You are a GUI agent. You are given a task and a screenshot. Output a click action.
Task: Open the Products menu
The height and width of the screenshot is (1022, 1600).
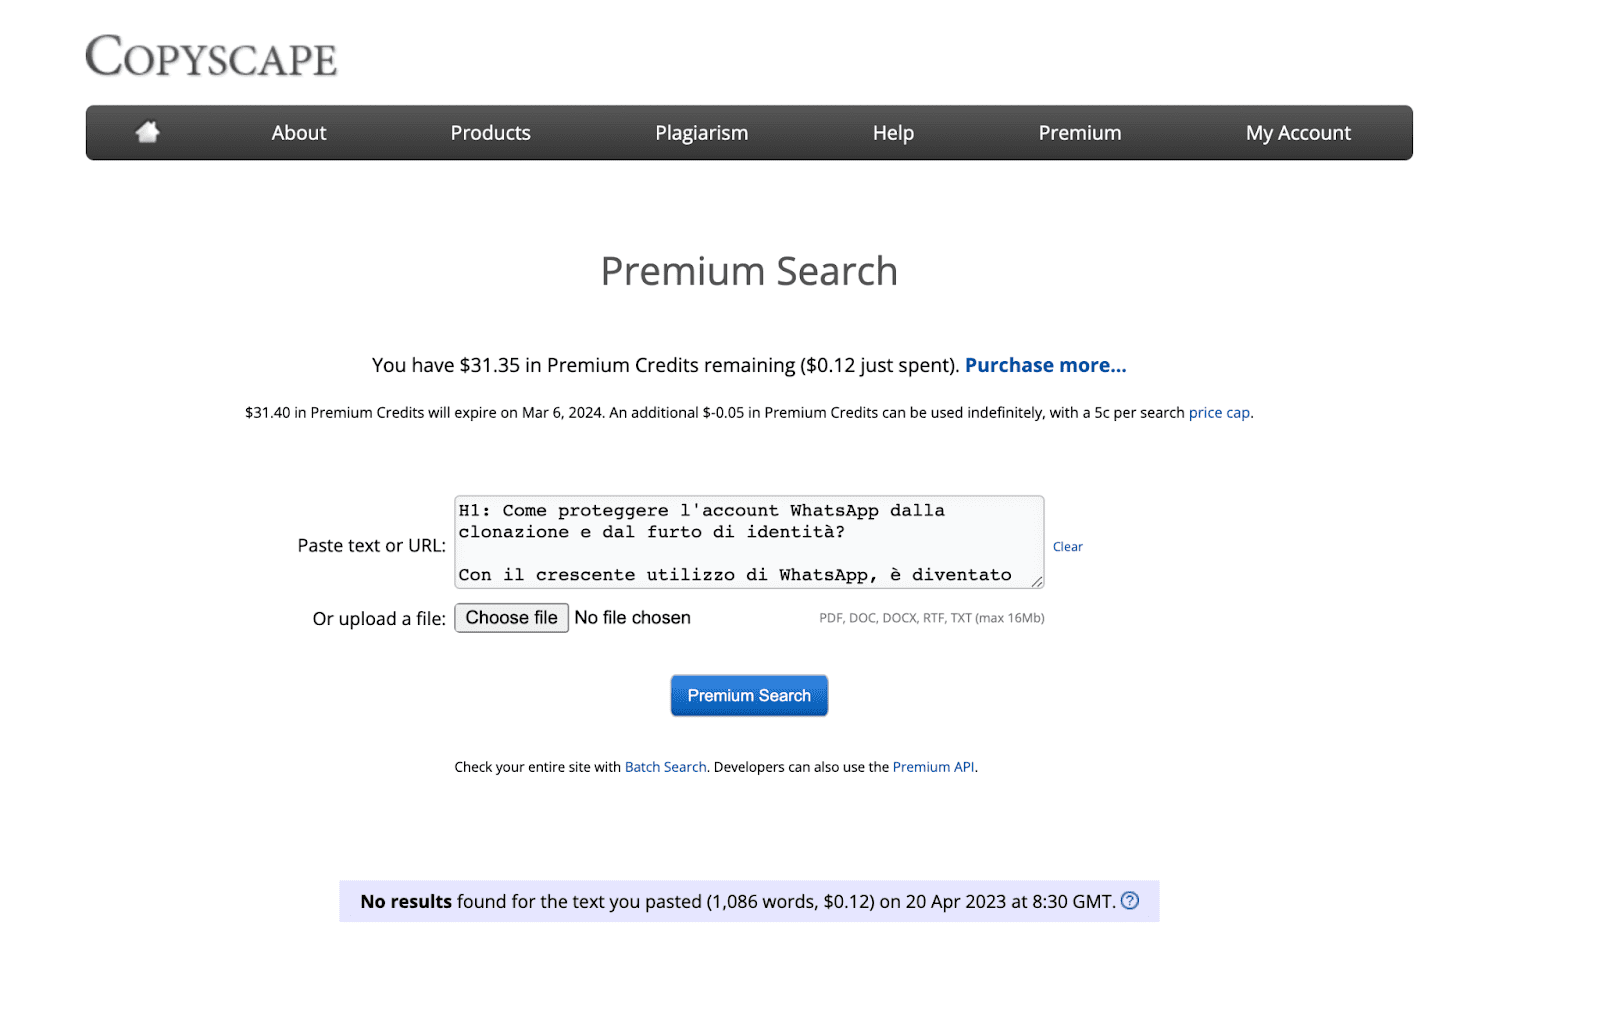tap(490, 133)
